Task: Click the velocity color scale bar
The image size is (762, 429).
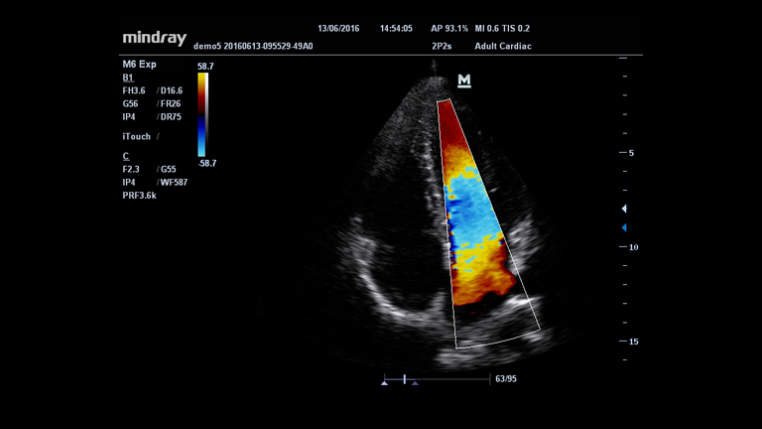Action: point(203,115)
